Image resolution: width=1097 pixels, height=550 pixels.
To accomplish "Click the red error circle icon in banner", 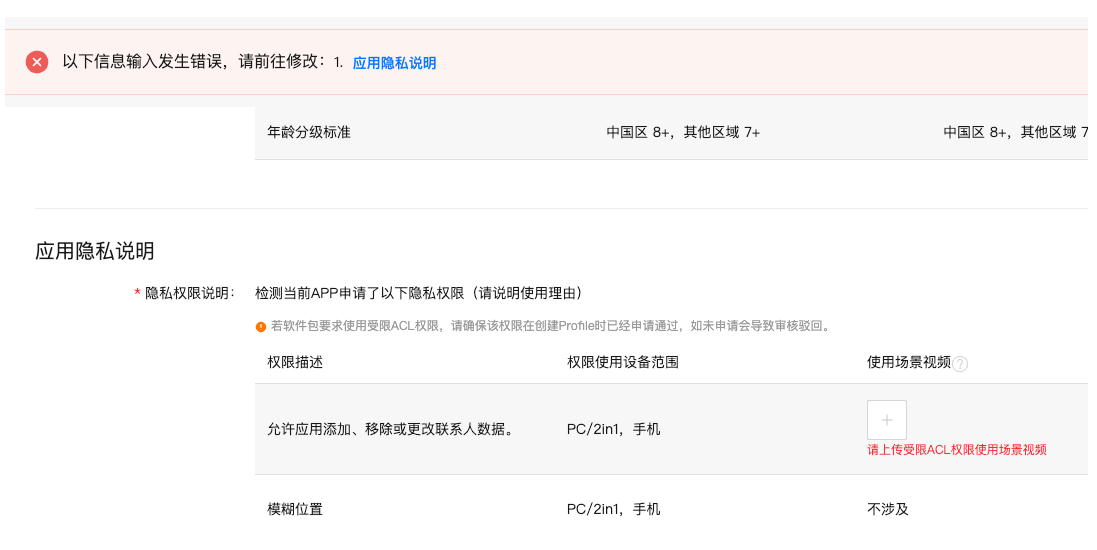I will point(37,62).
